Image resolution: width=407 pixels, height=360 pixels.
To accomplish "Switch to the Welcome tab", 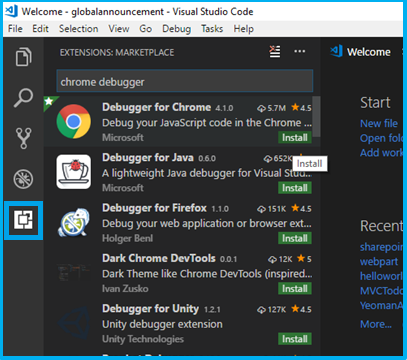I will coord(362,52).
